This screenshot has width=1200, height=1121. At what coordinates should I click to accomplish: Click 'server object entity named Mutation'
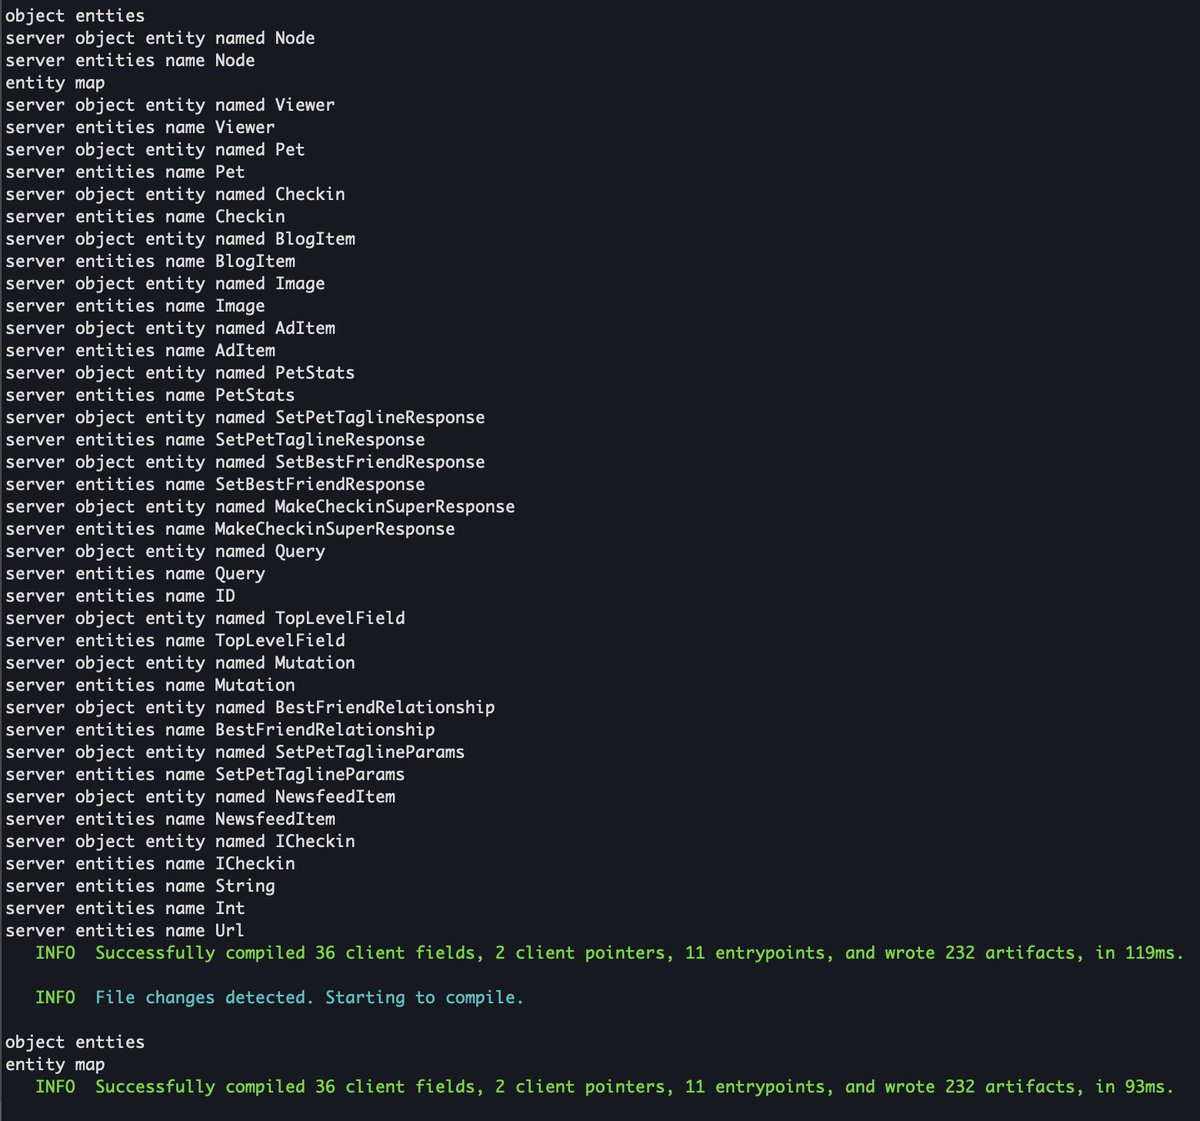pos(180,663)
